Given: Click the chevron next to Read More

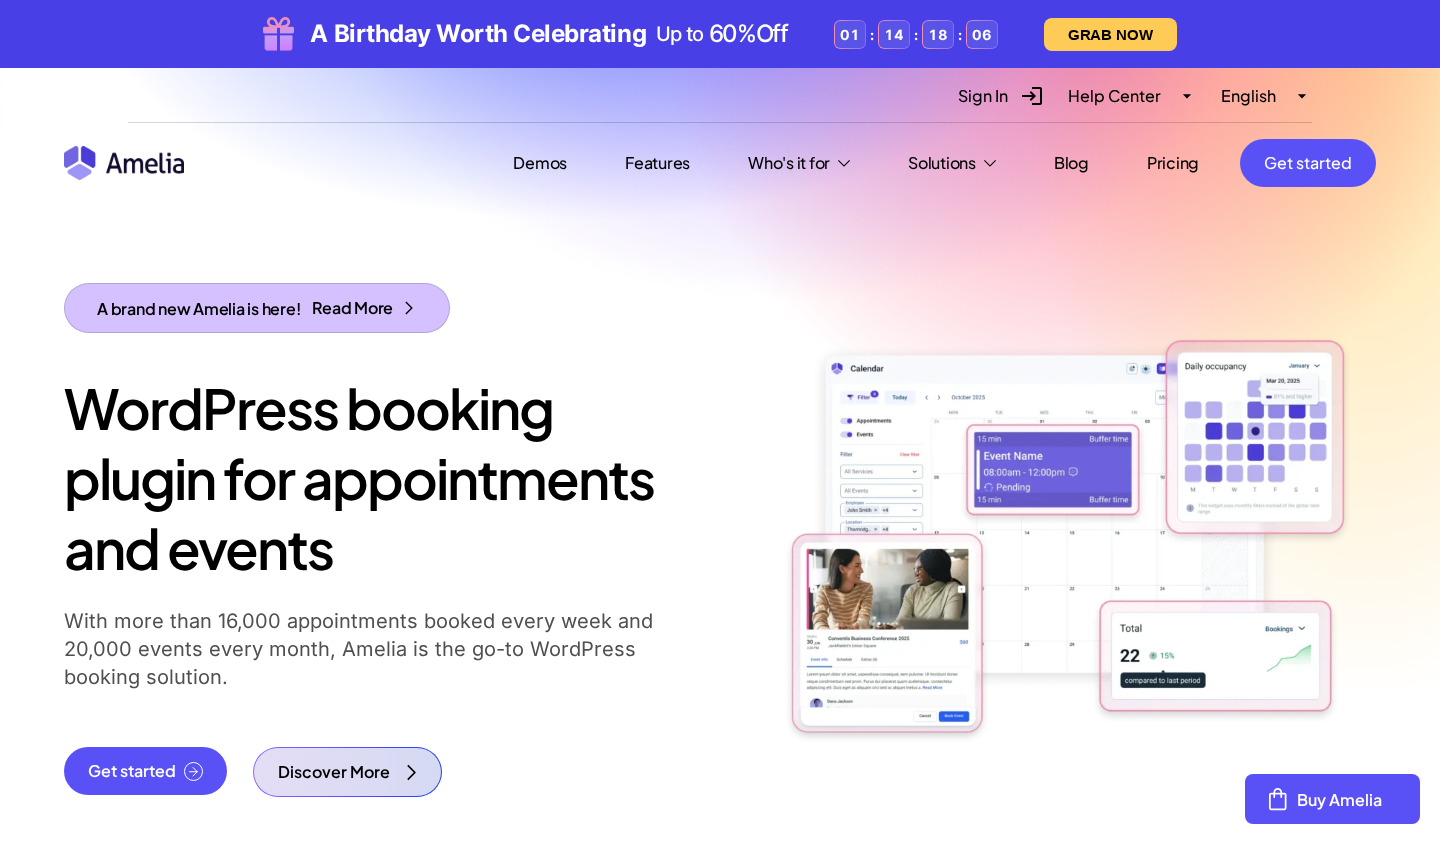Looking at the screenshot, I should pos(409,308).
